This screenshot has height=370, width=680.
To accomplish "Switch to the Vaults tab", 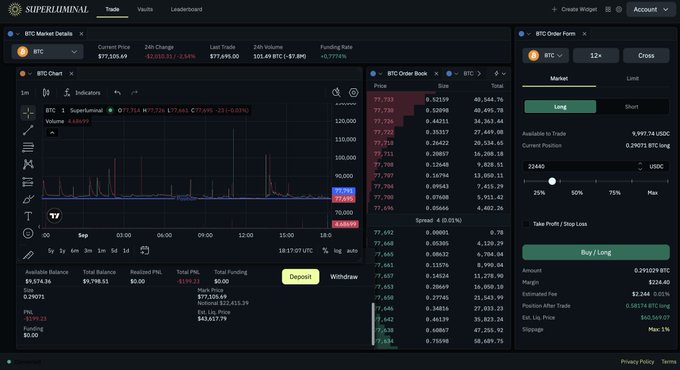I will pos(145,9).
